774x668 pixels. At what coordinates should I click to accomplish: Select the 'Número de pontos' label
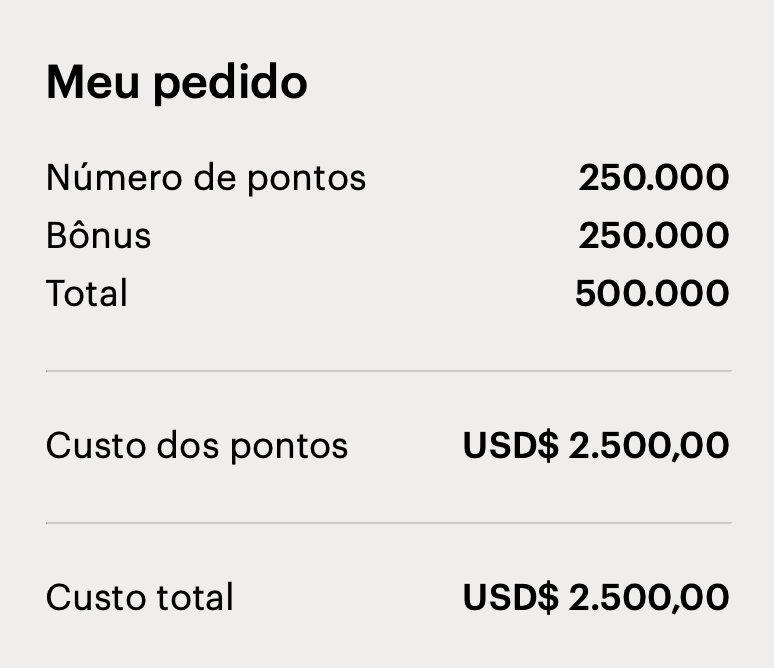(x=206, y=178)
